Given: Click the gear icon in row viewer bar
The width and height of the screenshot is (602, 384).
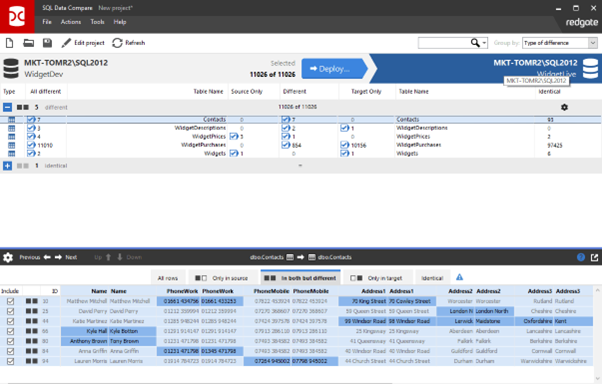Looking at the screenshot, I should (8, 257).
